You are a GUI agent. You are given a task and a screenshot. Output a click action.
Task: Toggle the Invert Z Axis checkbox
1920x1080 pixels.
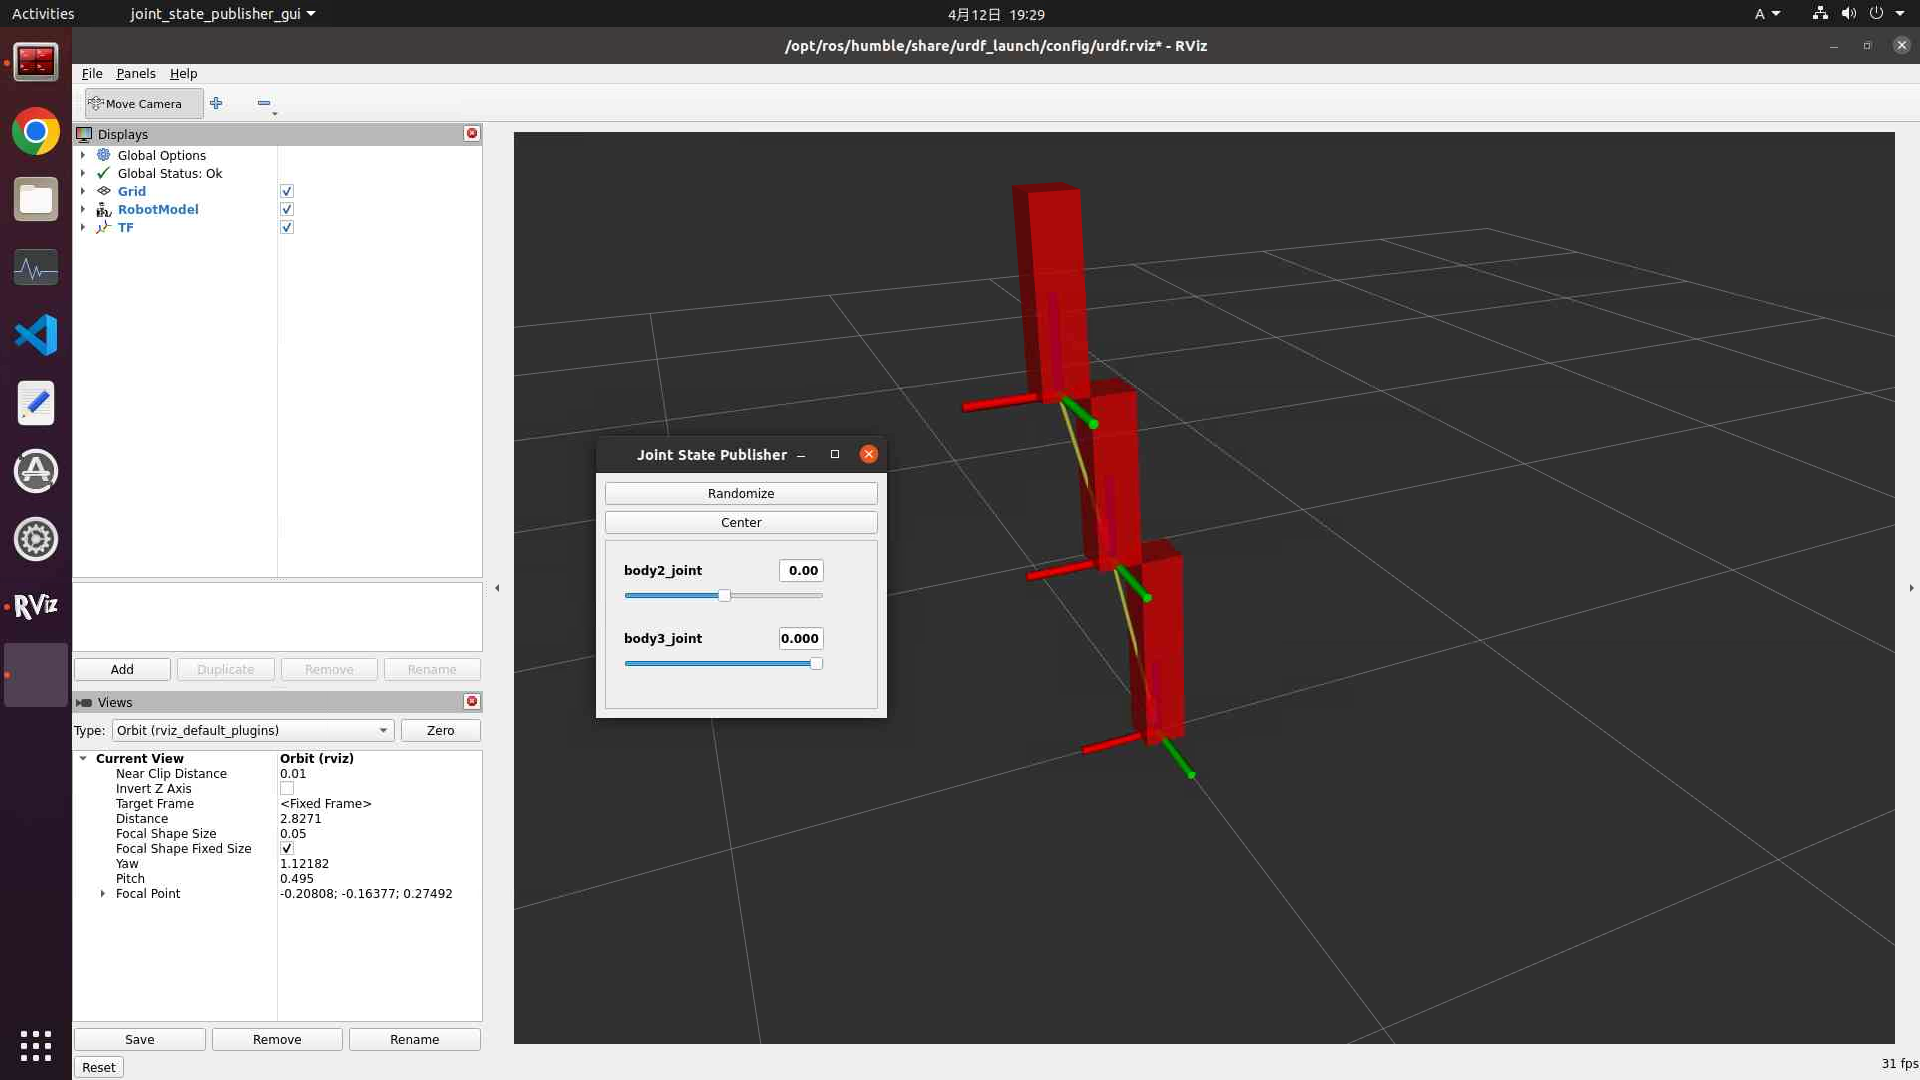[x=287, y=789]
